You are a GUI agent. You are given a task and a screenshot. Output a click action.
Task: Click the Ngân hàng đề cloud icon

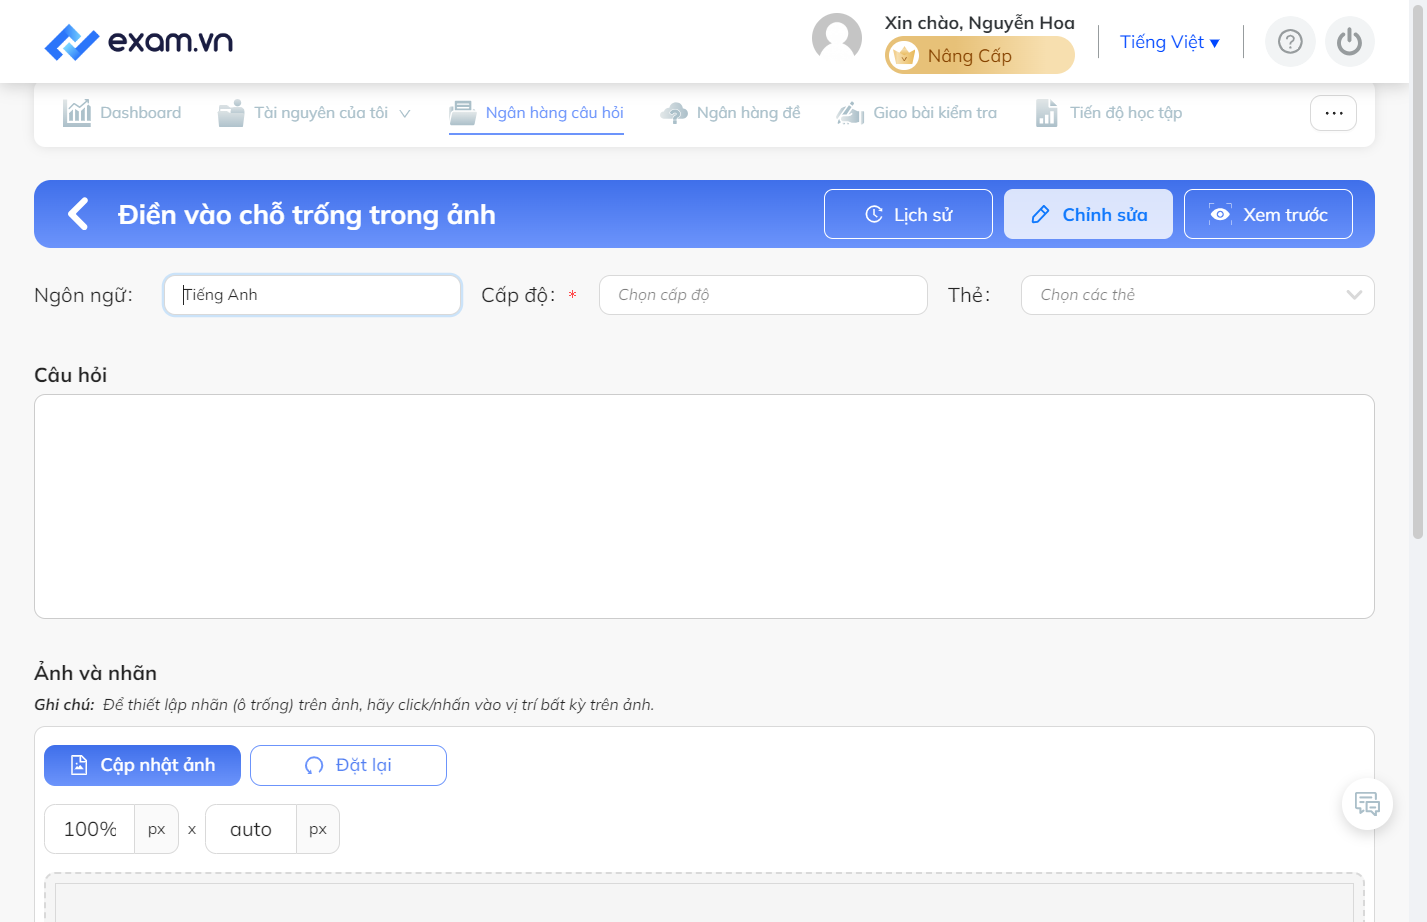click(674, 113)
